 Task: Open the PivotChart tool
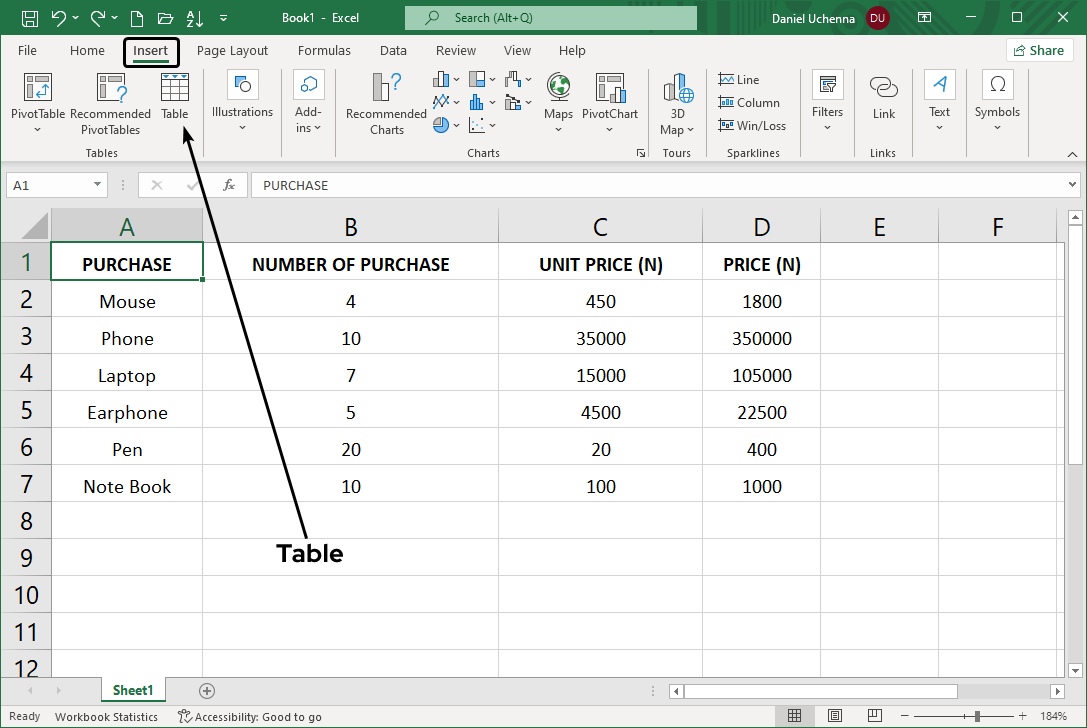(x=609, y=100)
